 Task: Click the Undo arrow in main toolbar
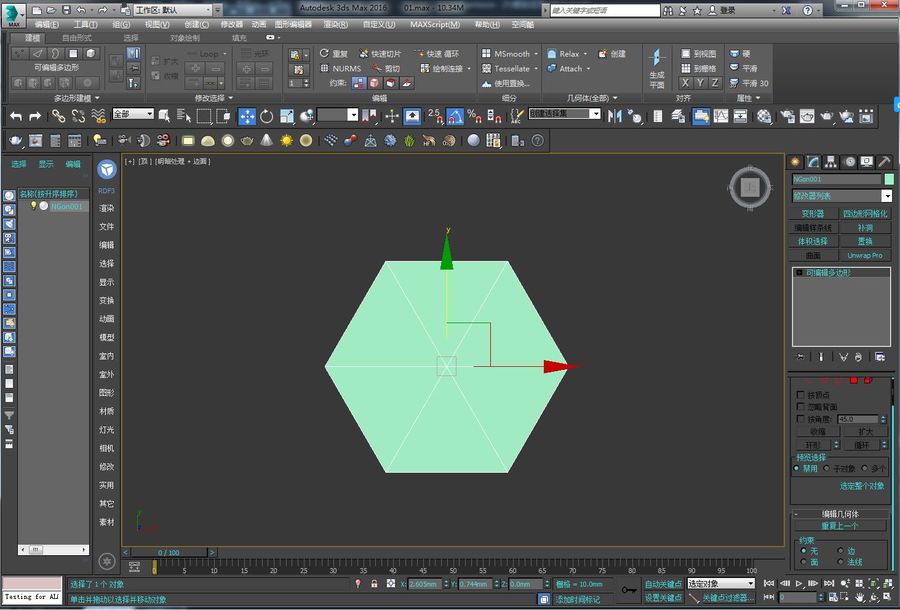tap(15, 116)
